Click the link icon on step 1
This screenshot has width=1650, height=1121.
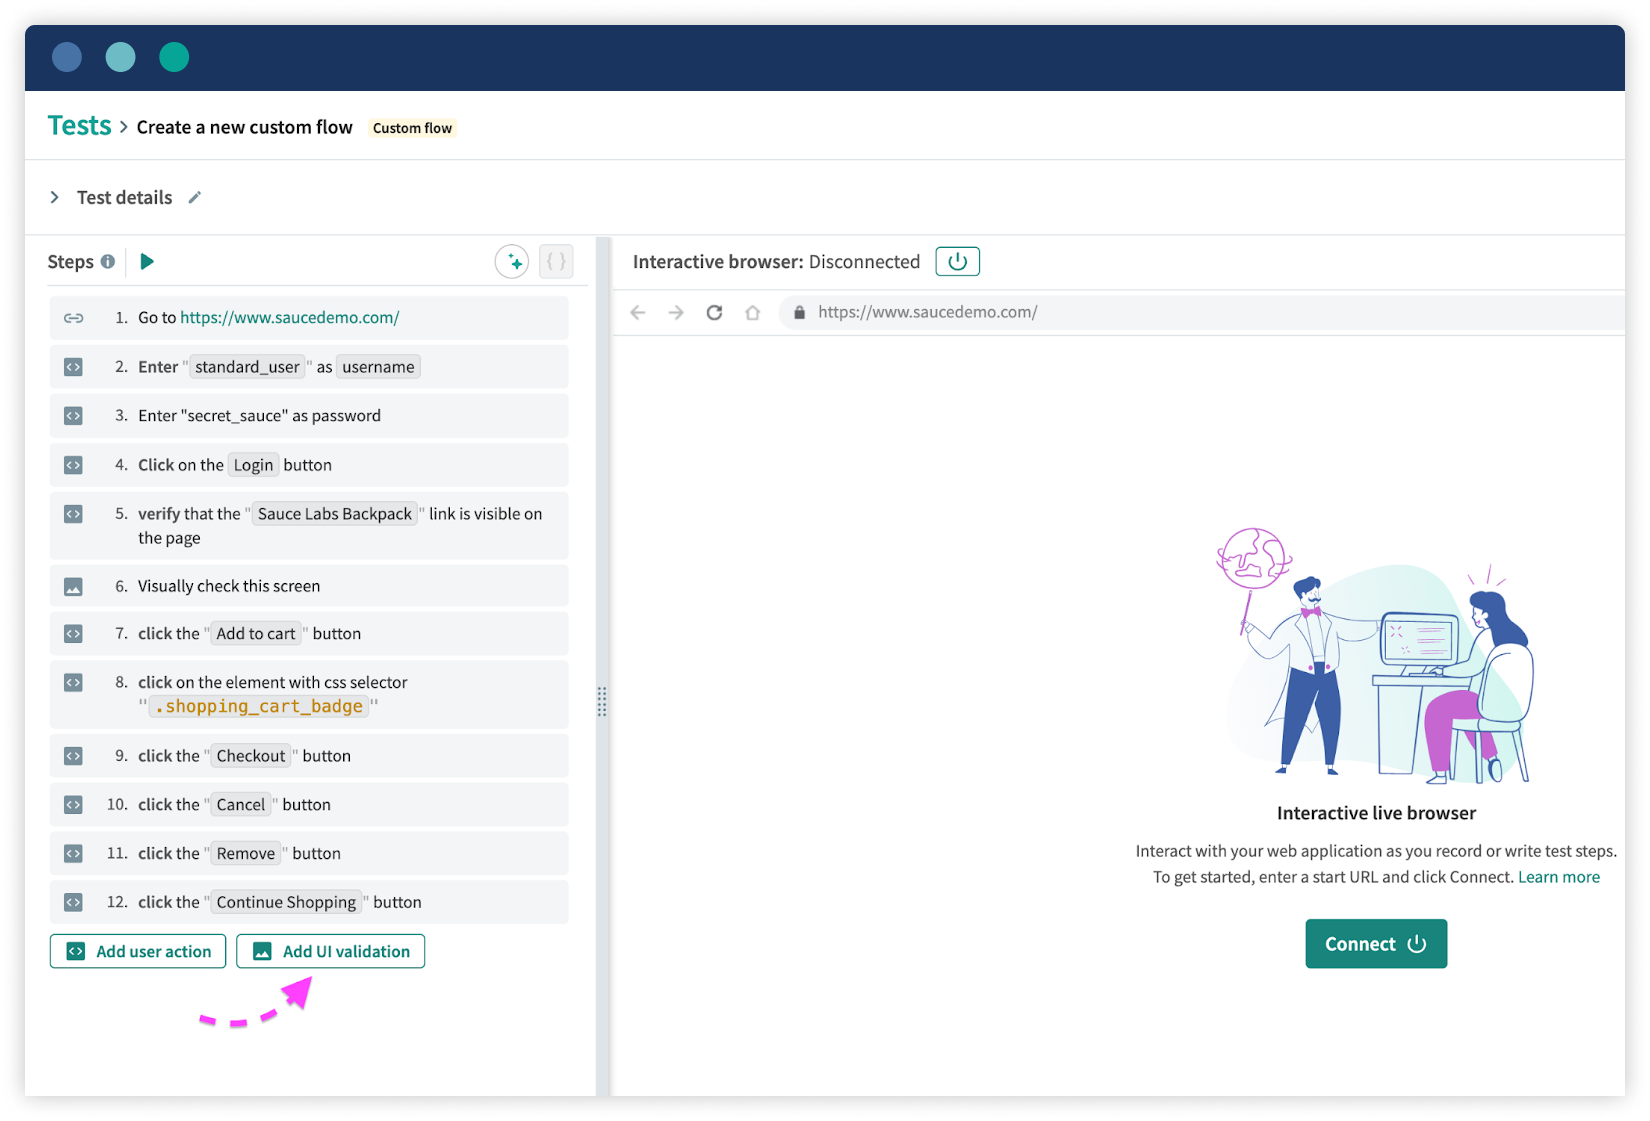point(73,318)
